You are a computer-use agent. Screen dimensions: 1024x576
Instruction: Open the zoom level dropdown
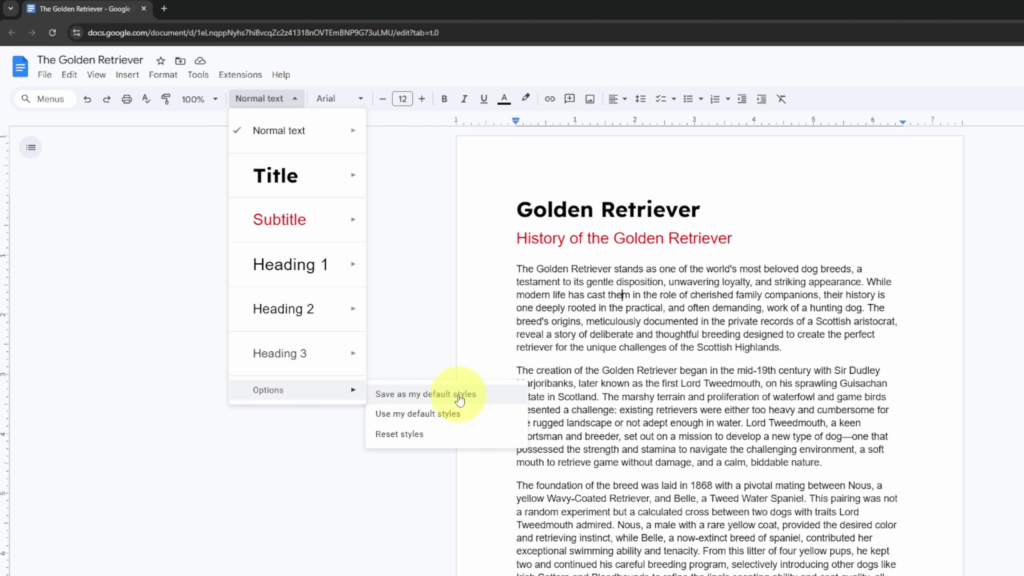tap(199, 98)
